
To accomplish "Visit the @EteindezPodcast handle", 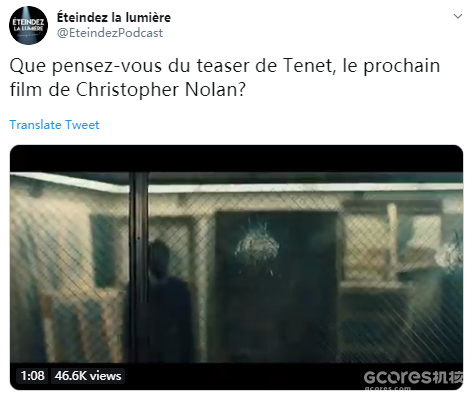I will click(110, 33).
